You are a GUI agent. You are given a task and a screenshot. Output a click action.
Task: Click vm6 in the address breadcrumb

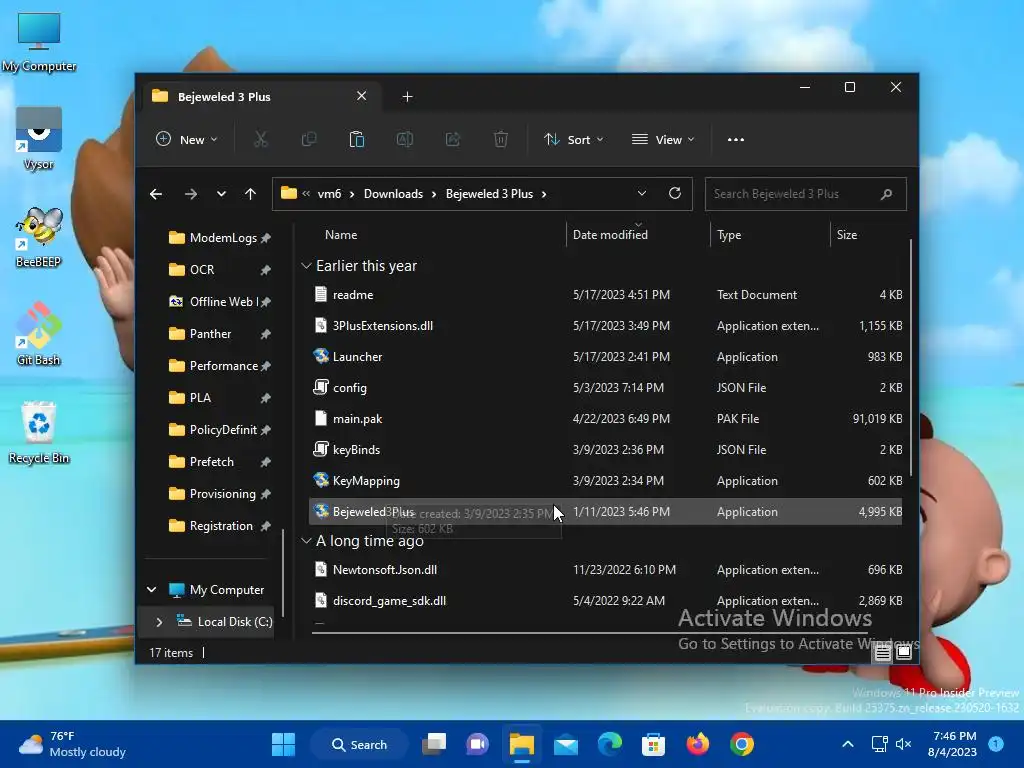point(329,194)
